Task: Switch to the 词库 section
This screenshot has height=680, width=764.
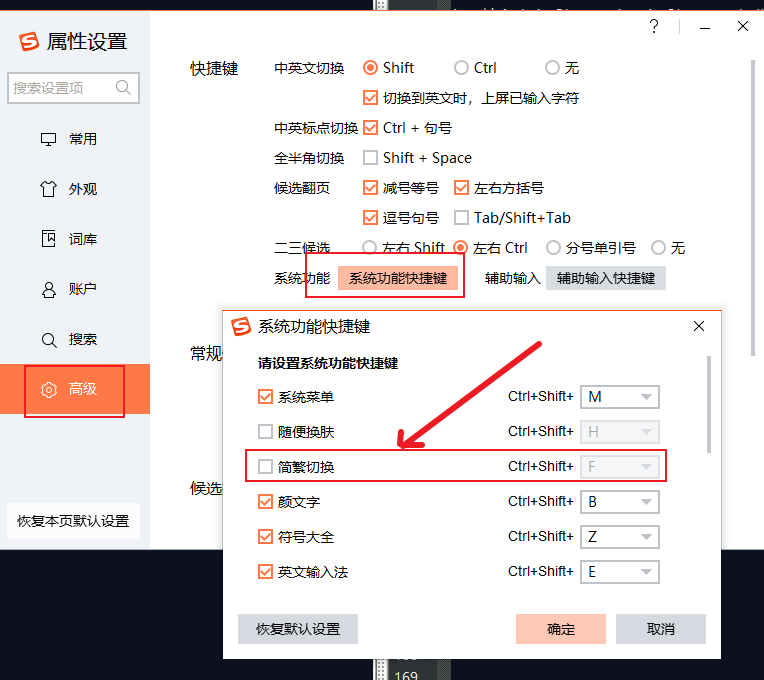Action: point(75,239)
